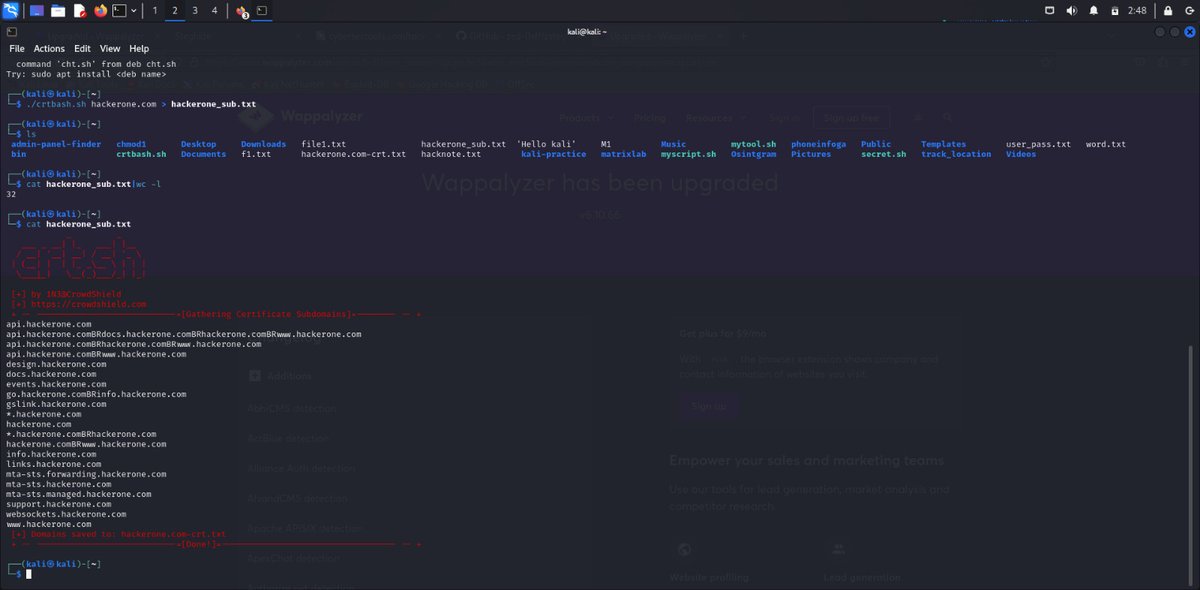Click myscript.sh file name
Screen dimensions: 1200x590
[688, 154]
